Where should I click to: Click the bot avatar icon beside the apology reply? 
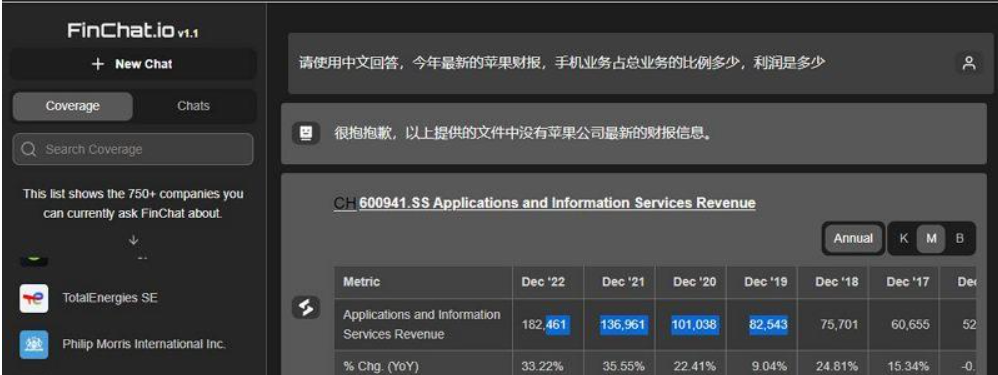[x=306, y=133]
